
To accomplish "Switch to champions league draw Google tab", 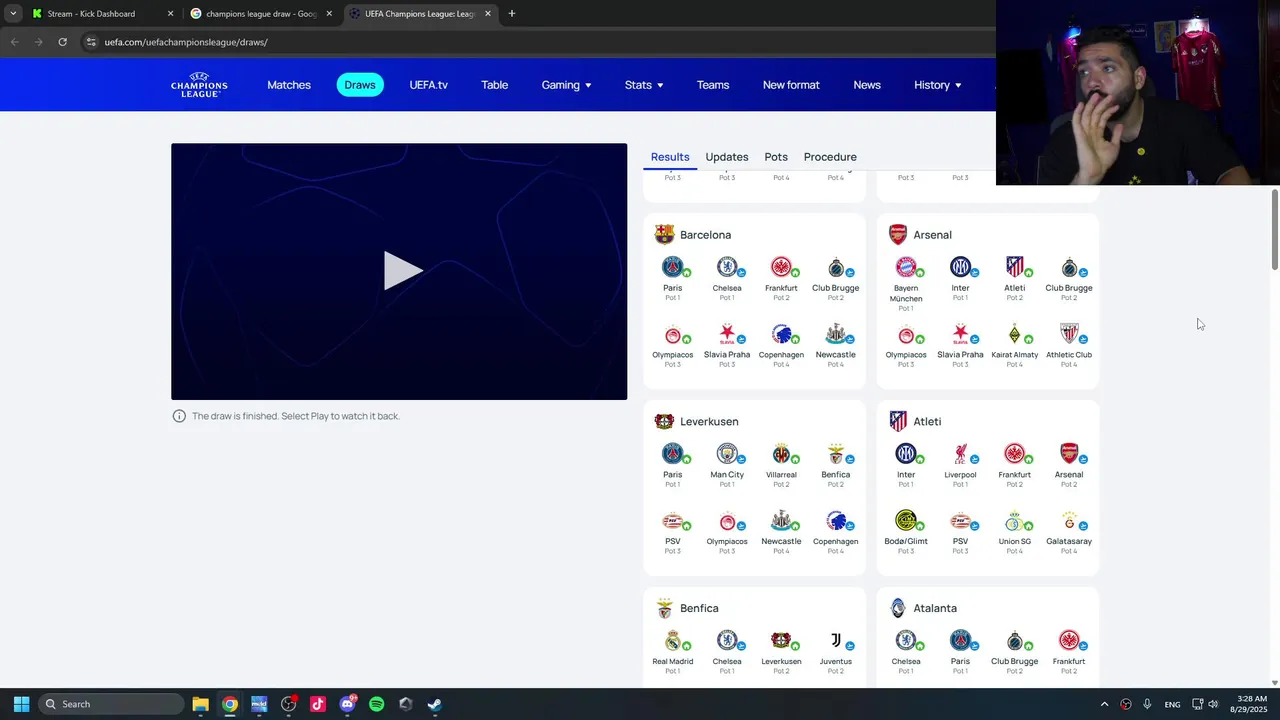I will pyautogui.click(x=262, y=14).
